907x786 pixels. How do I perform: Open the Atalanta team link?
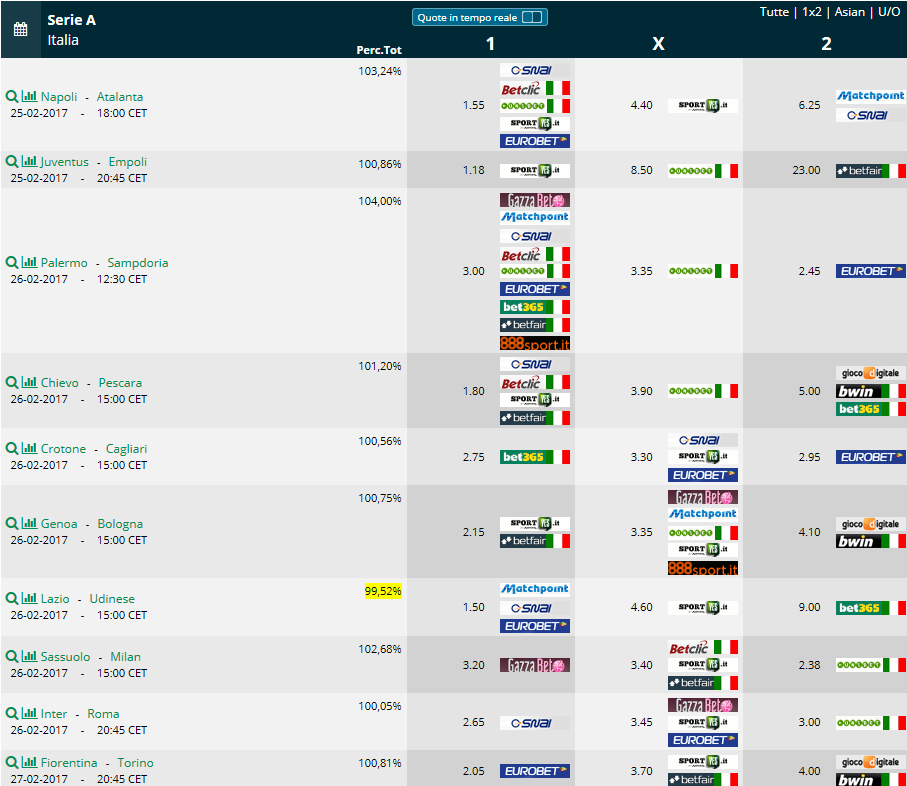click(120, 97)
